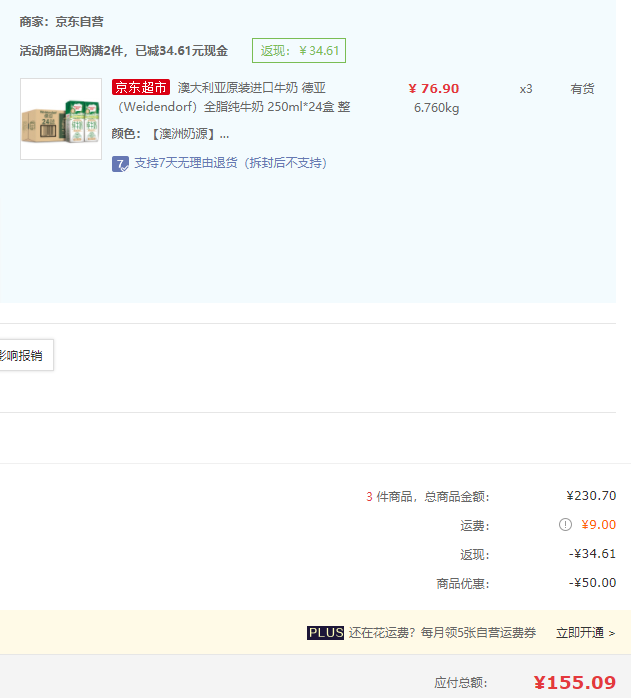Open the milk carton product thumbnail
The height and width of the screenshot is (698, 631).
[61, 119]
